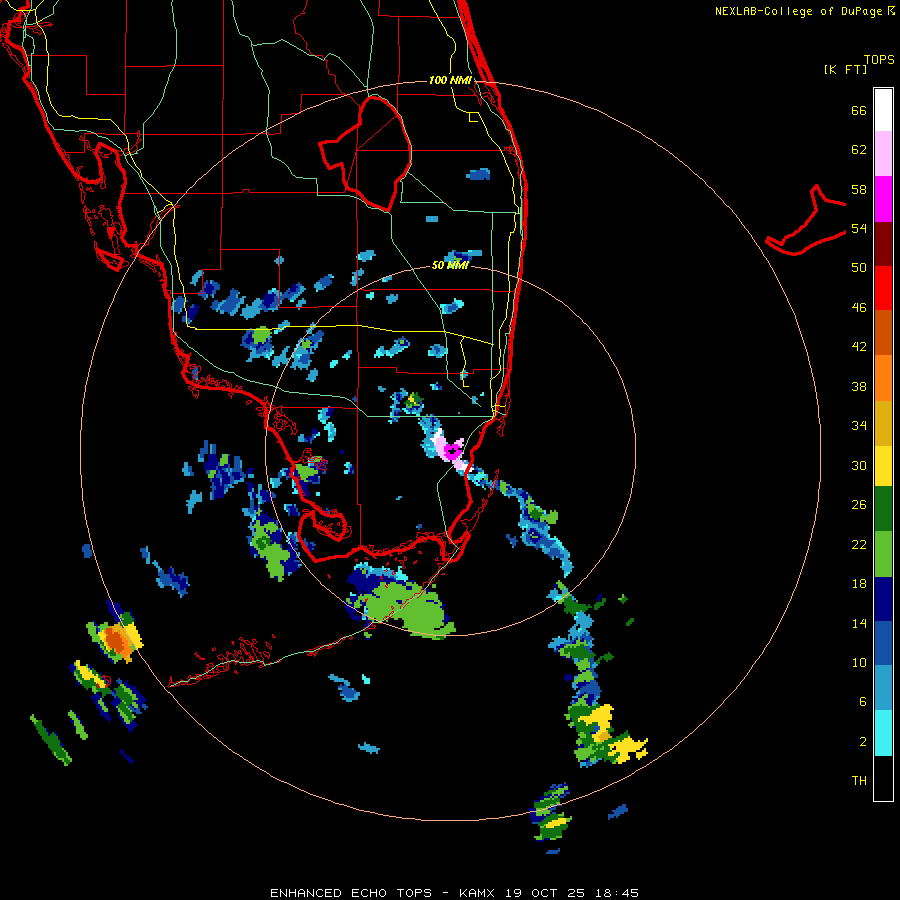Viewport: 900px width, 900px height.
Task: Select the dark orange legend swatch
Action: (883, 332)
